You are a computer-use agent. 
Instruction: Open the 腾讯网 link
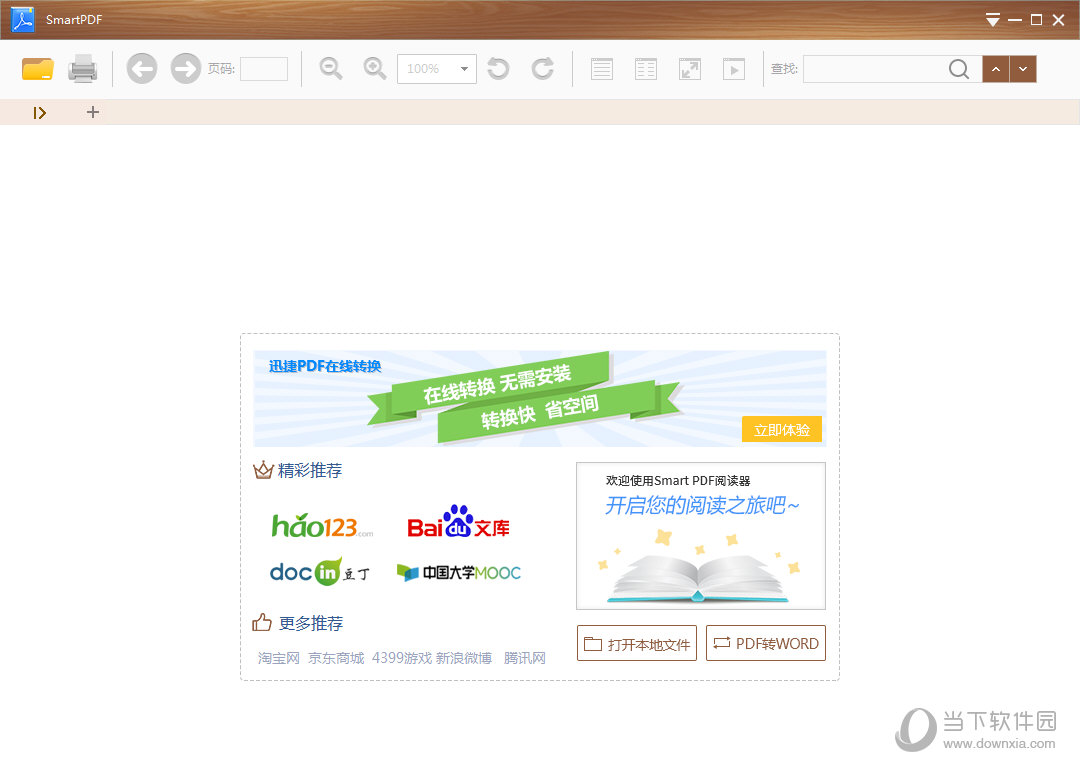(524, 658)
